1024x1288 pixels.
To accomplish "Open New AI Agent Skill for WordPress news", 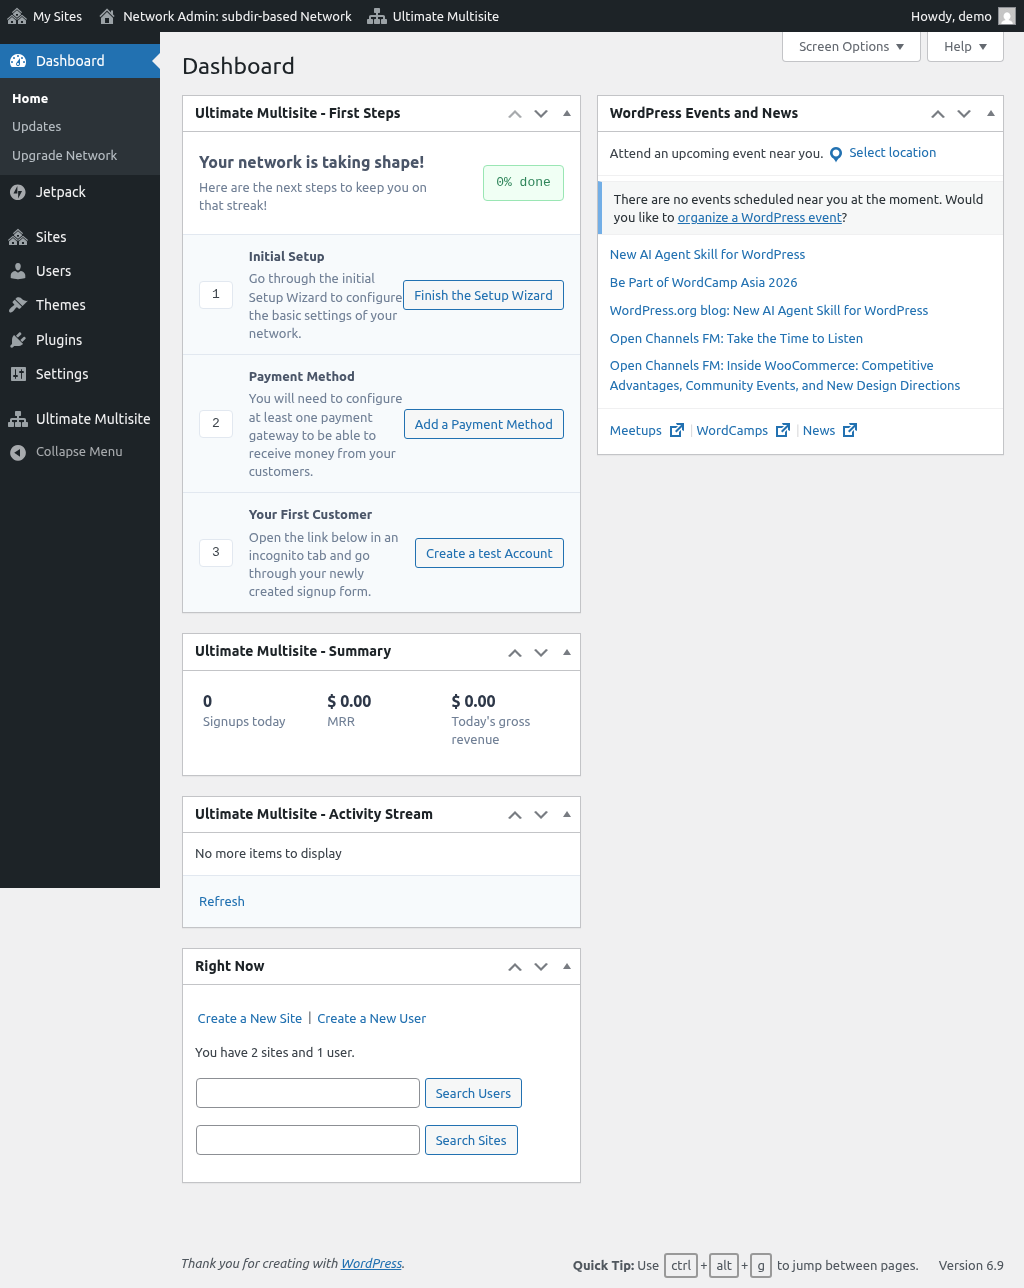I will coord(707,254).
